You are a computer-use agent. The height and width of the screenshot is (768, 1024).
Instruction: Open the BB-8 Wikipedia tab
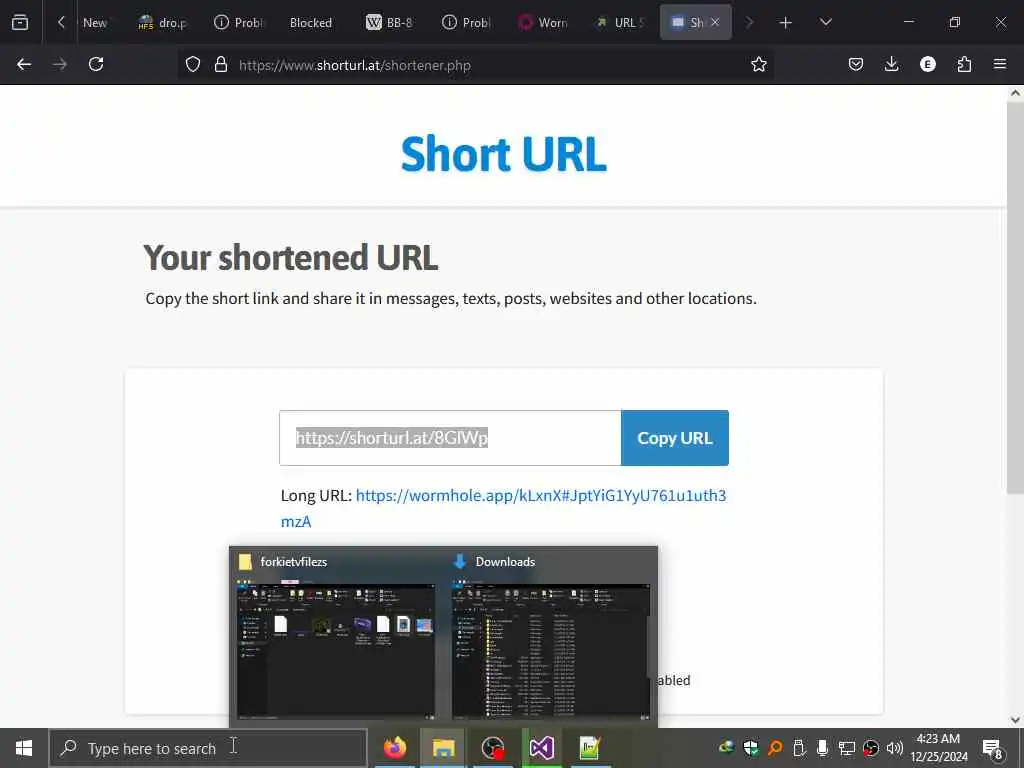click(390, 22)
